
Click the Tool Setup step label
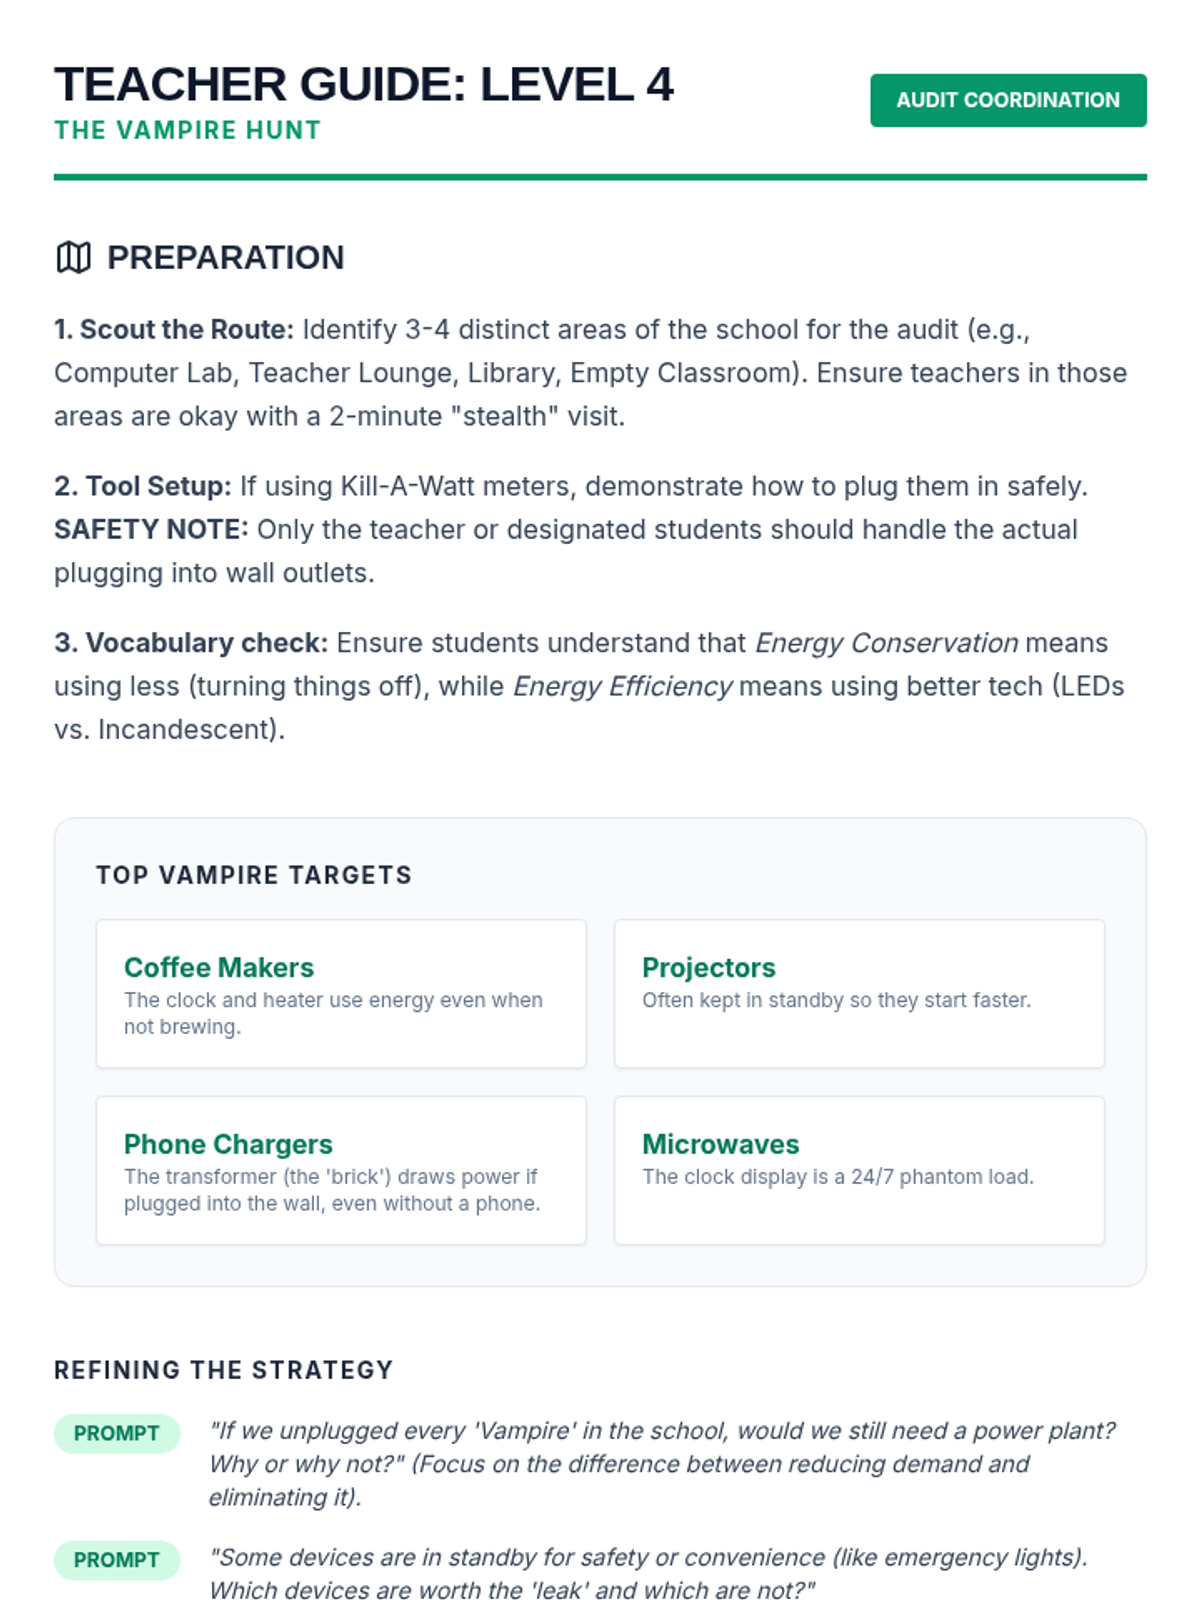click(143, 486)
